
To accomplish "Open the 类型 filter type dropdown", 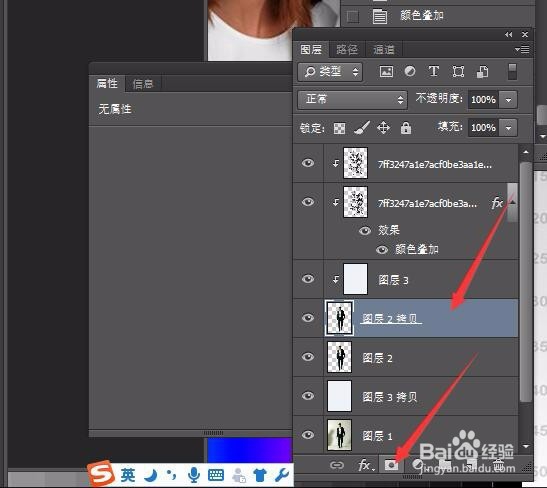I will click(330, 72).
